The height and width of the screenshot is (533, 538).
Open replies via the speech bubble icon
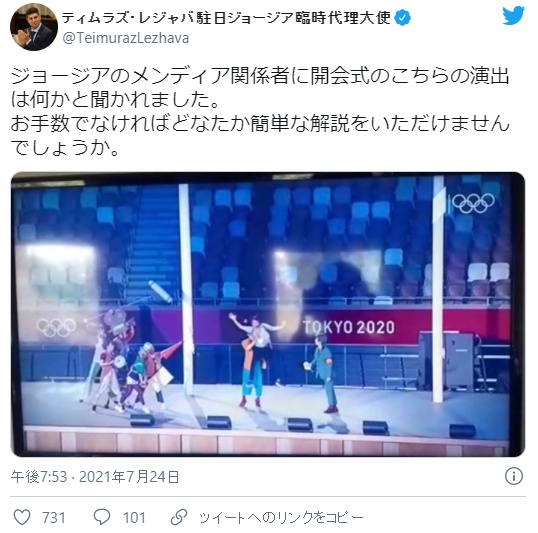tap(102, 517)
